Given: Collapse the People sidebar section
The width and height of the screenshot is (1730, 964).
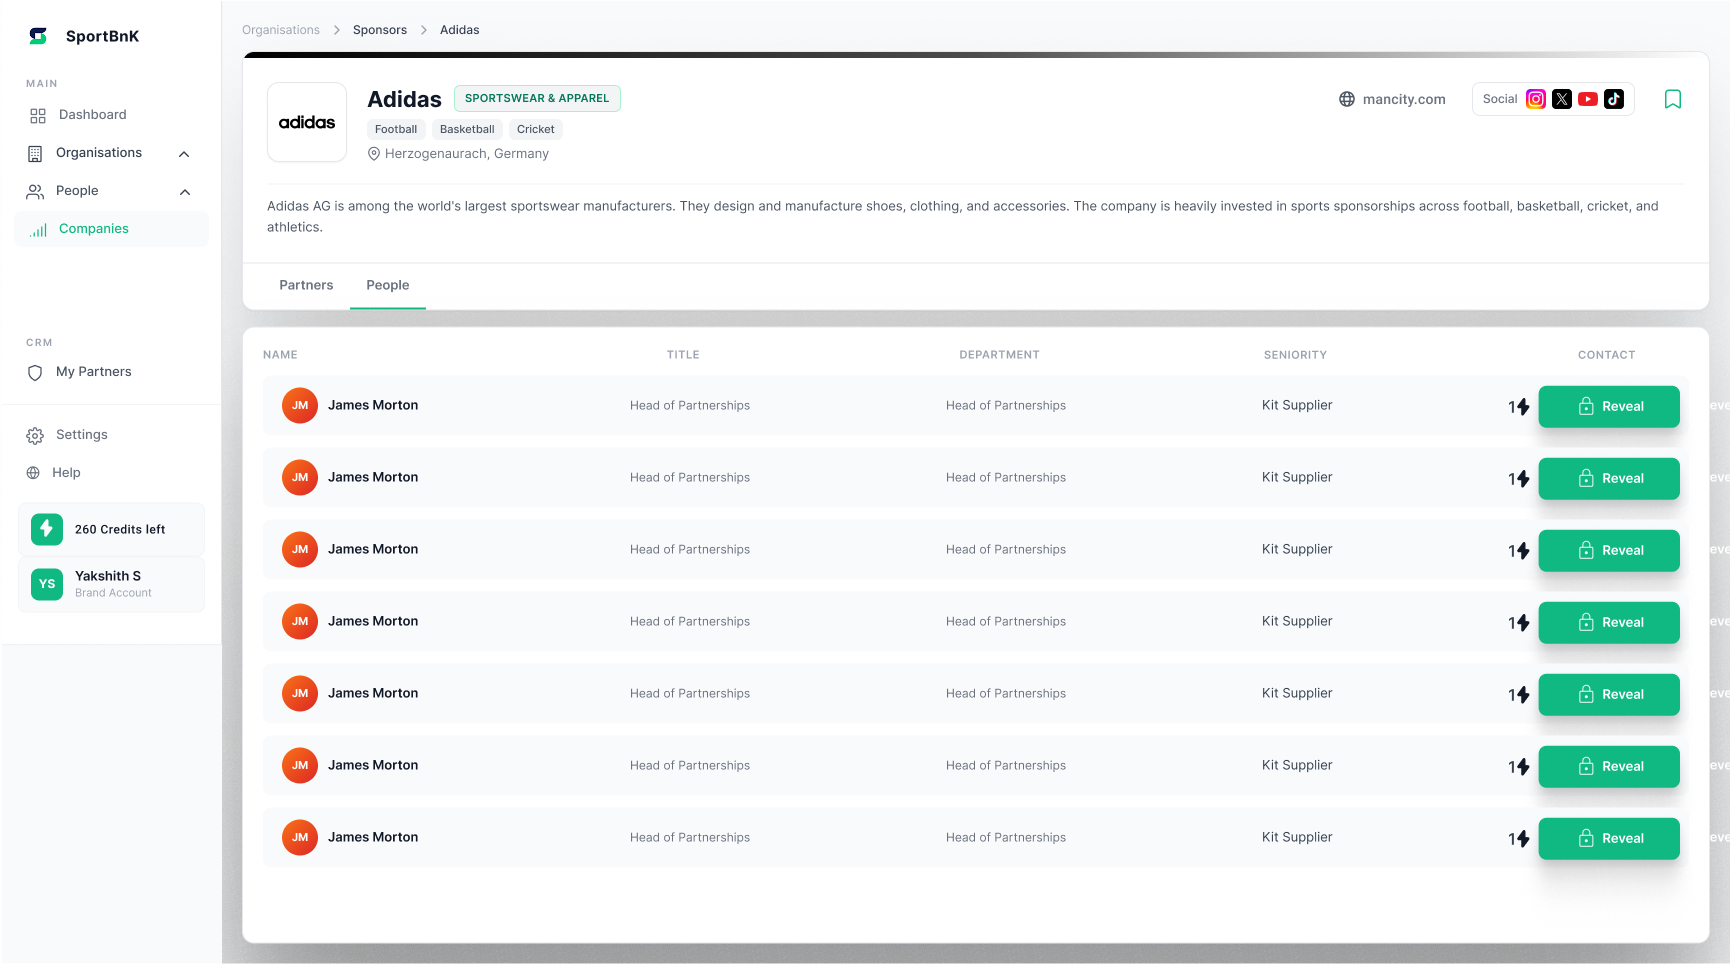Looking at the screenshot, I should tap(184, 192).
